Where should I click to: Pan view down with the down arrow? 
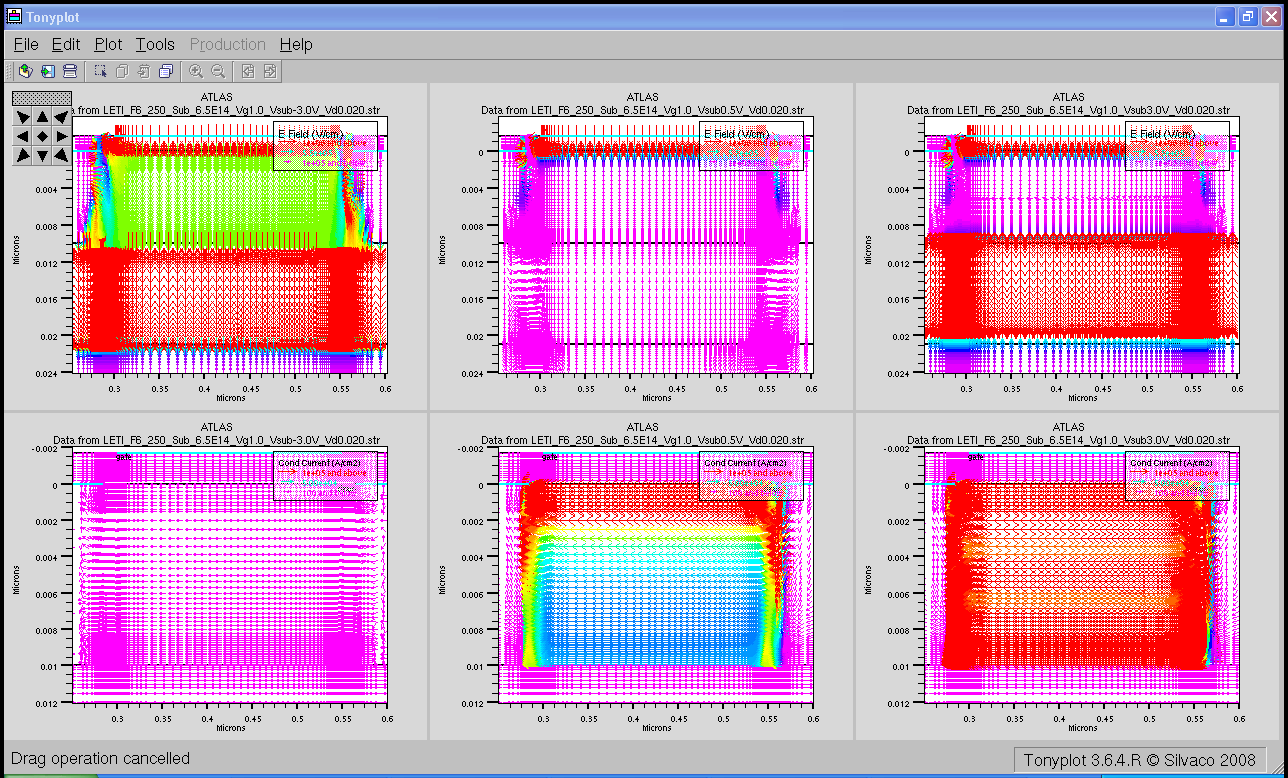pyautogui.click(x=42, y=155)
